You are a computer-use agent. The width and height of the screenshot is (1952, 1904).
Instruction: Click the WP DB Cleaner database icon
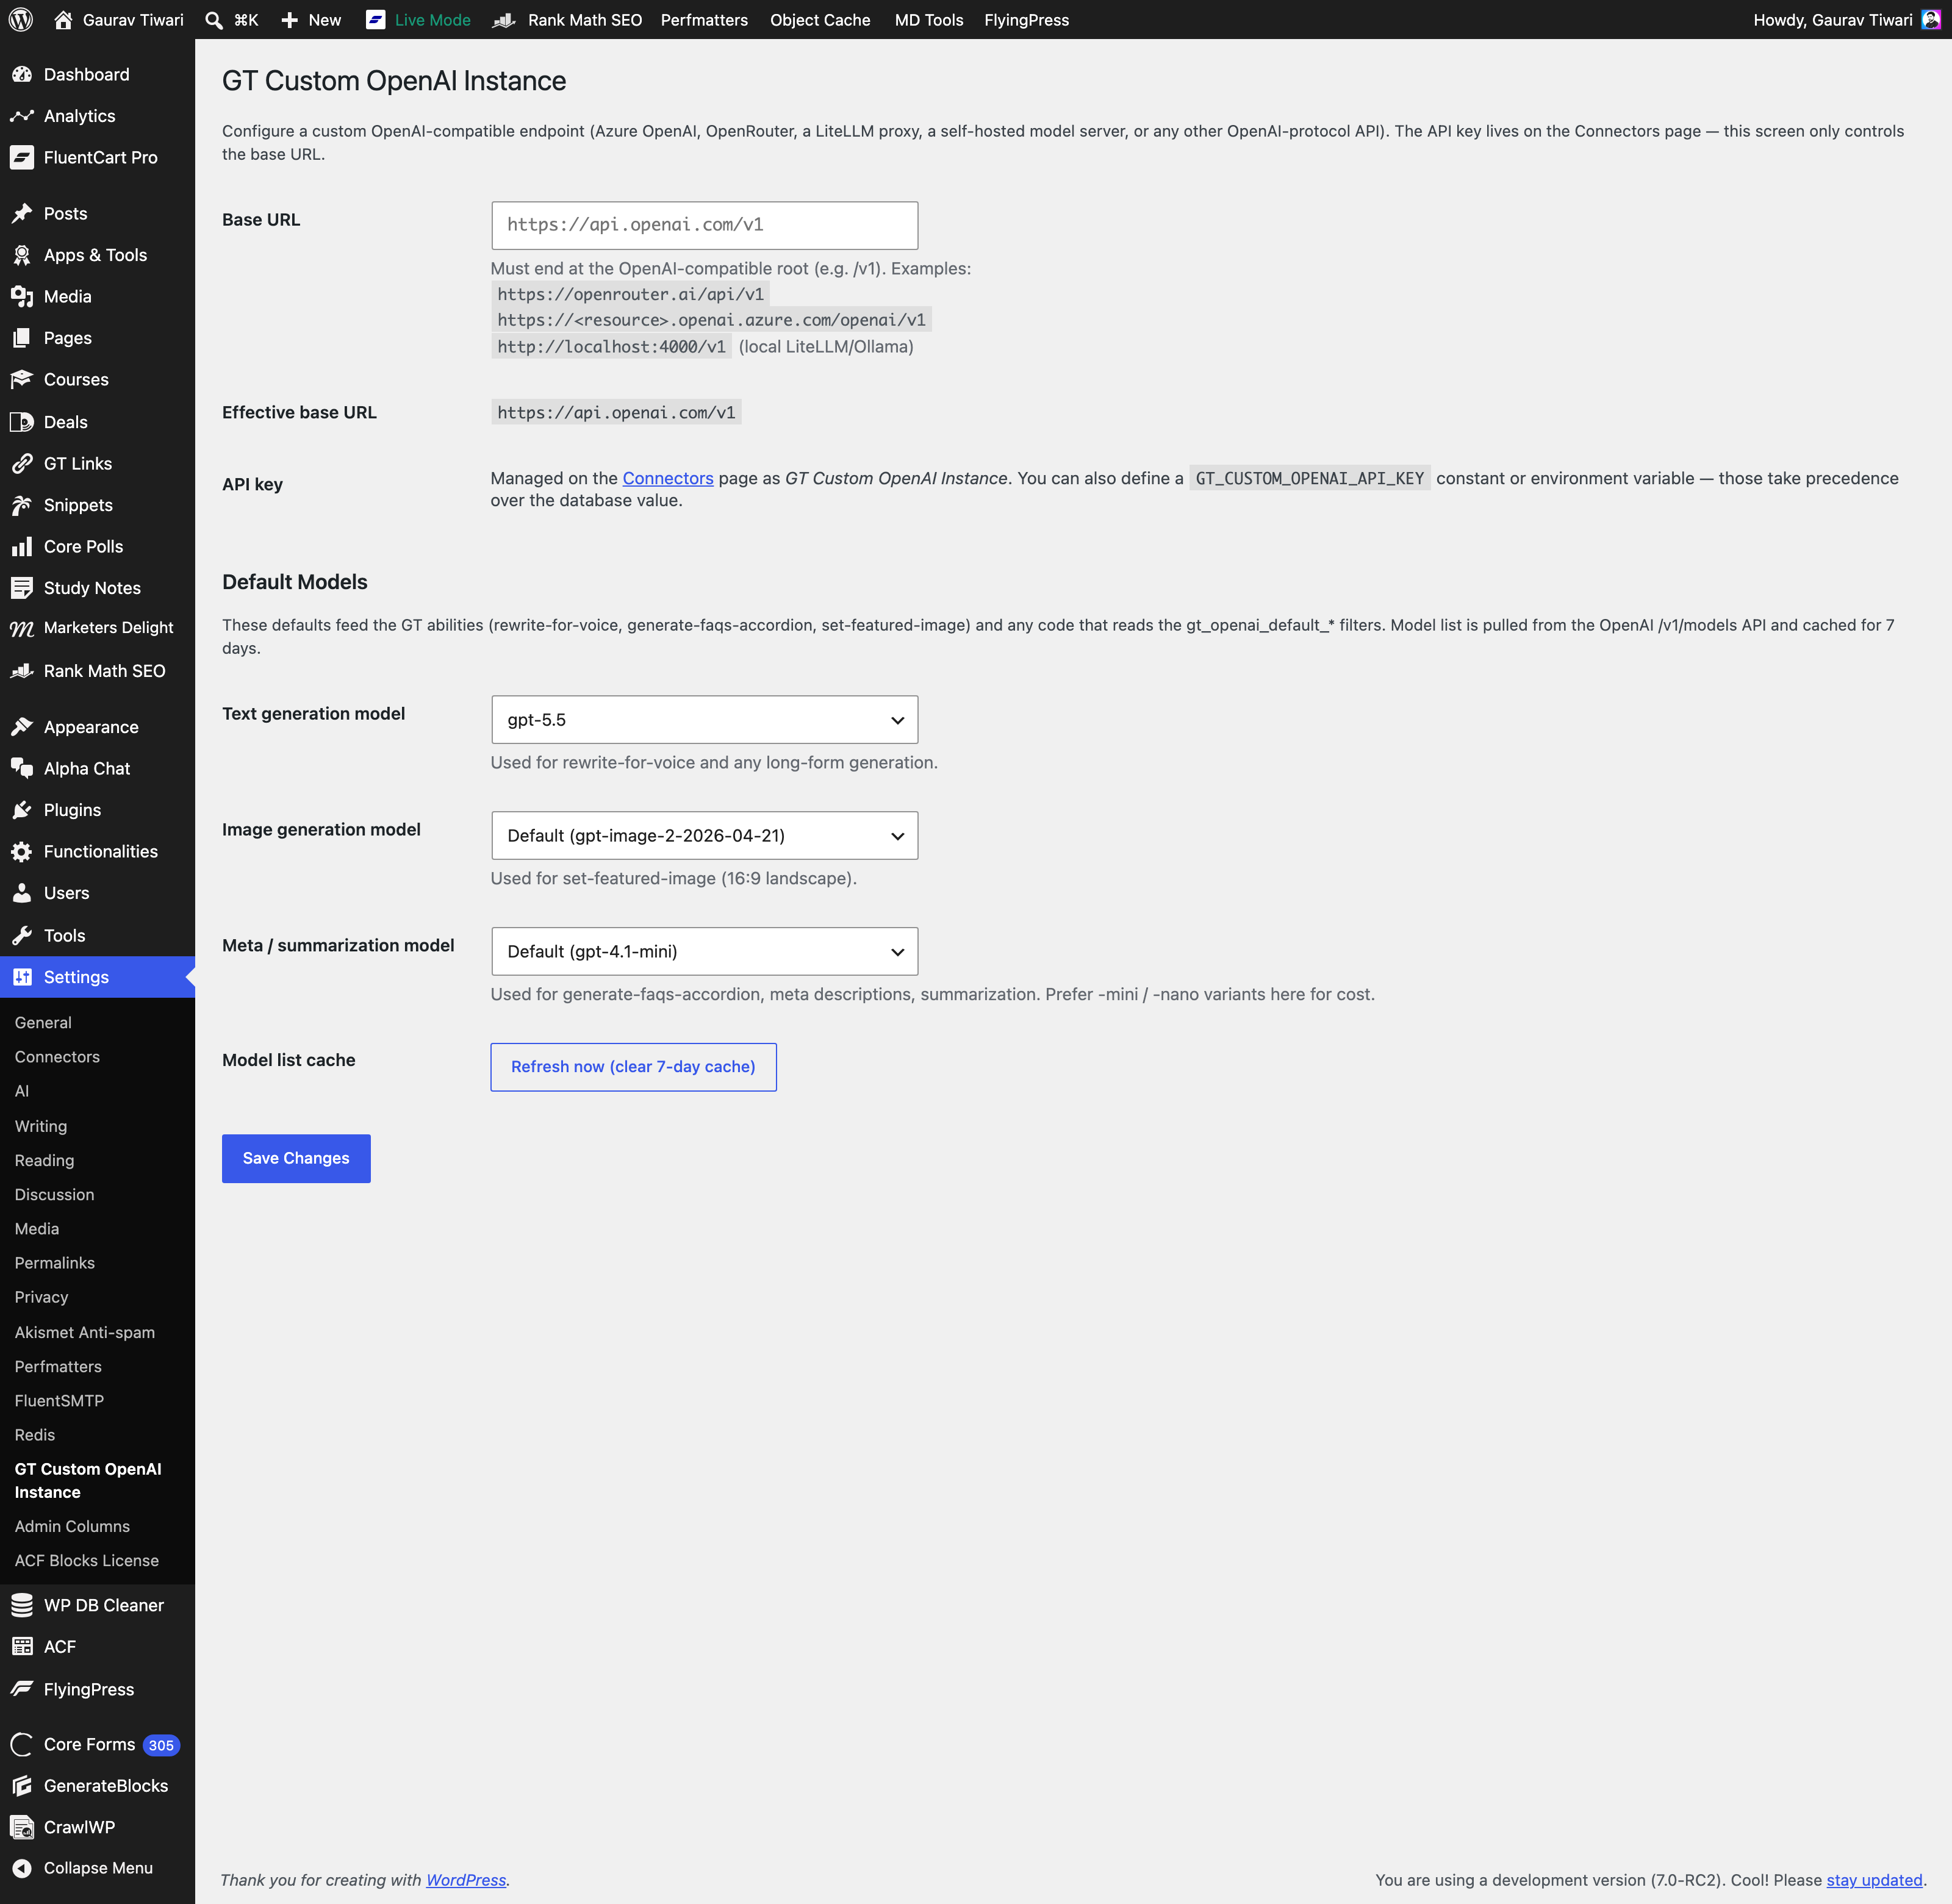[22, 1605]
